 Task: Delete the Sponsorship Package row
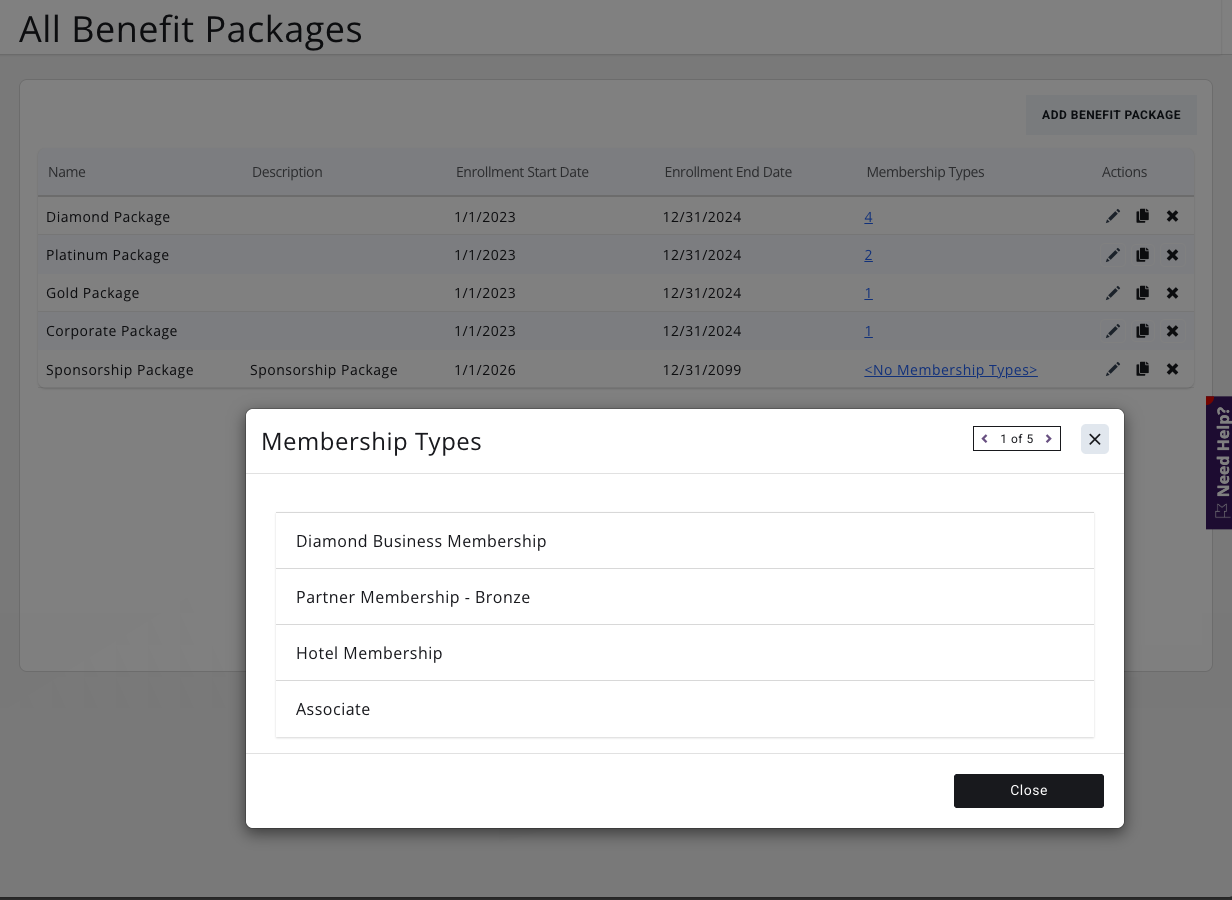1172,369
